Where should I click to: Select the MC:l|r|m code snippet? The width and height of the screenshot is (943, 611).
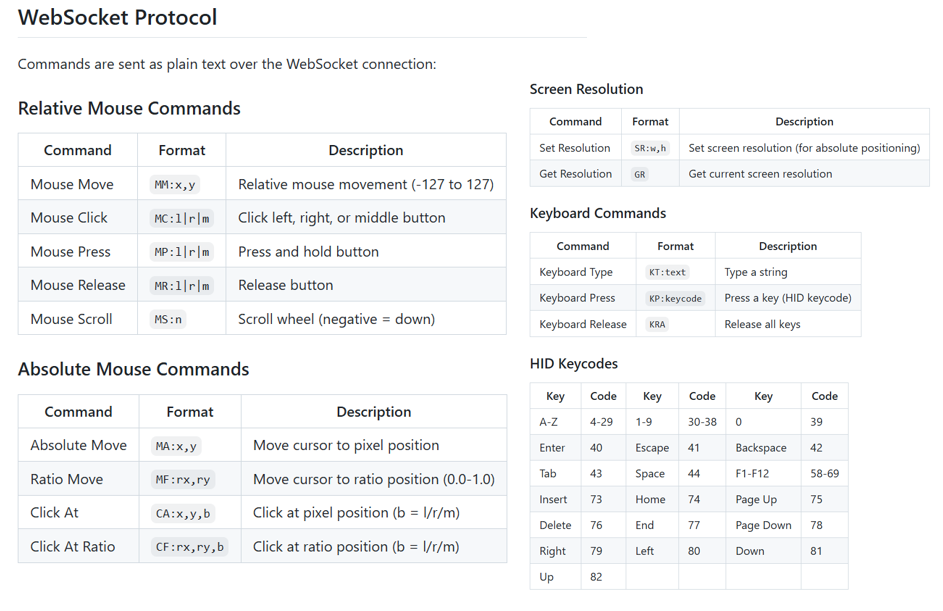click(x=182, y=218)
